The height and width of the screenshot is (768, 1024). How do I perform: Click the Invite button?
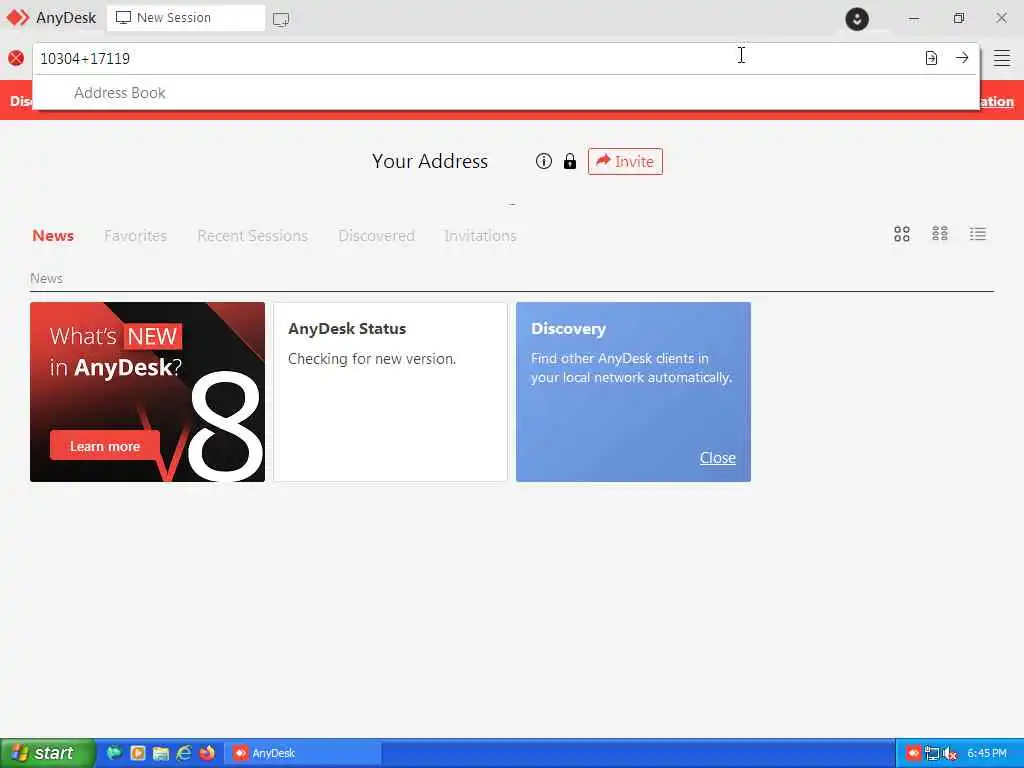(625, 161)
